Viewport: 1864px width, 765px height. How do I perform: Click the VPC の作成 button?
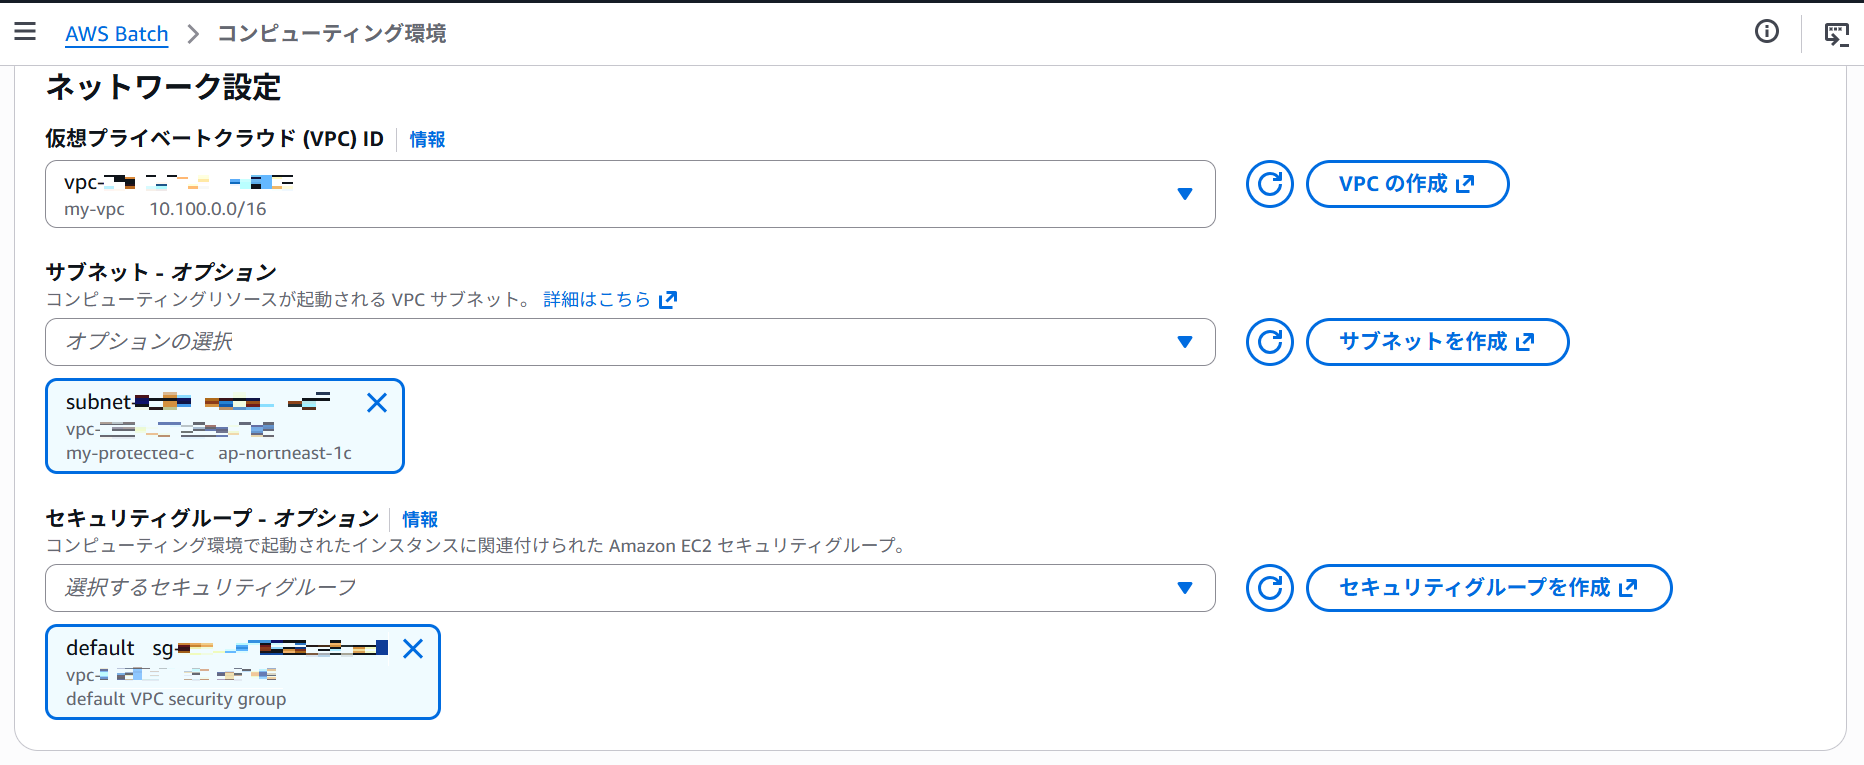click(1407, 184)
